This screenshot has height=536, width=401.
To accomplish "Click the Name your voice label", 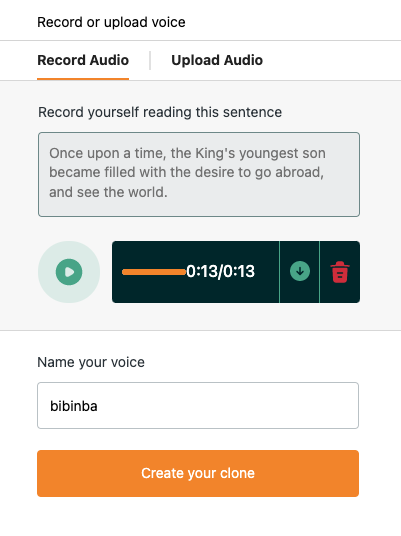I will pos(91,362).
